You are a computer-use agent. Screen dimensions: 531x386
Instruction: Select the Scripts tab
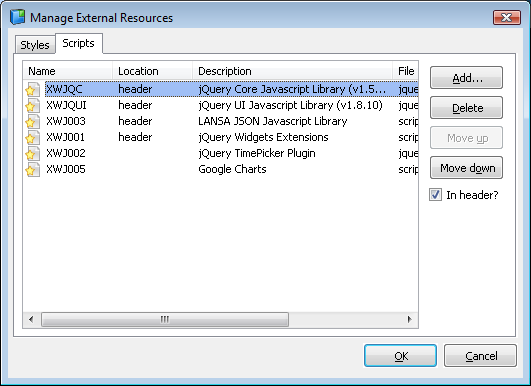tap(79, 43)
